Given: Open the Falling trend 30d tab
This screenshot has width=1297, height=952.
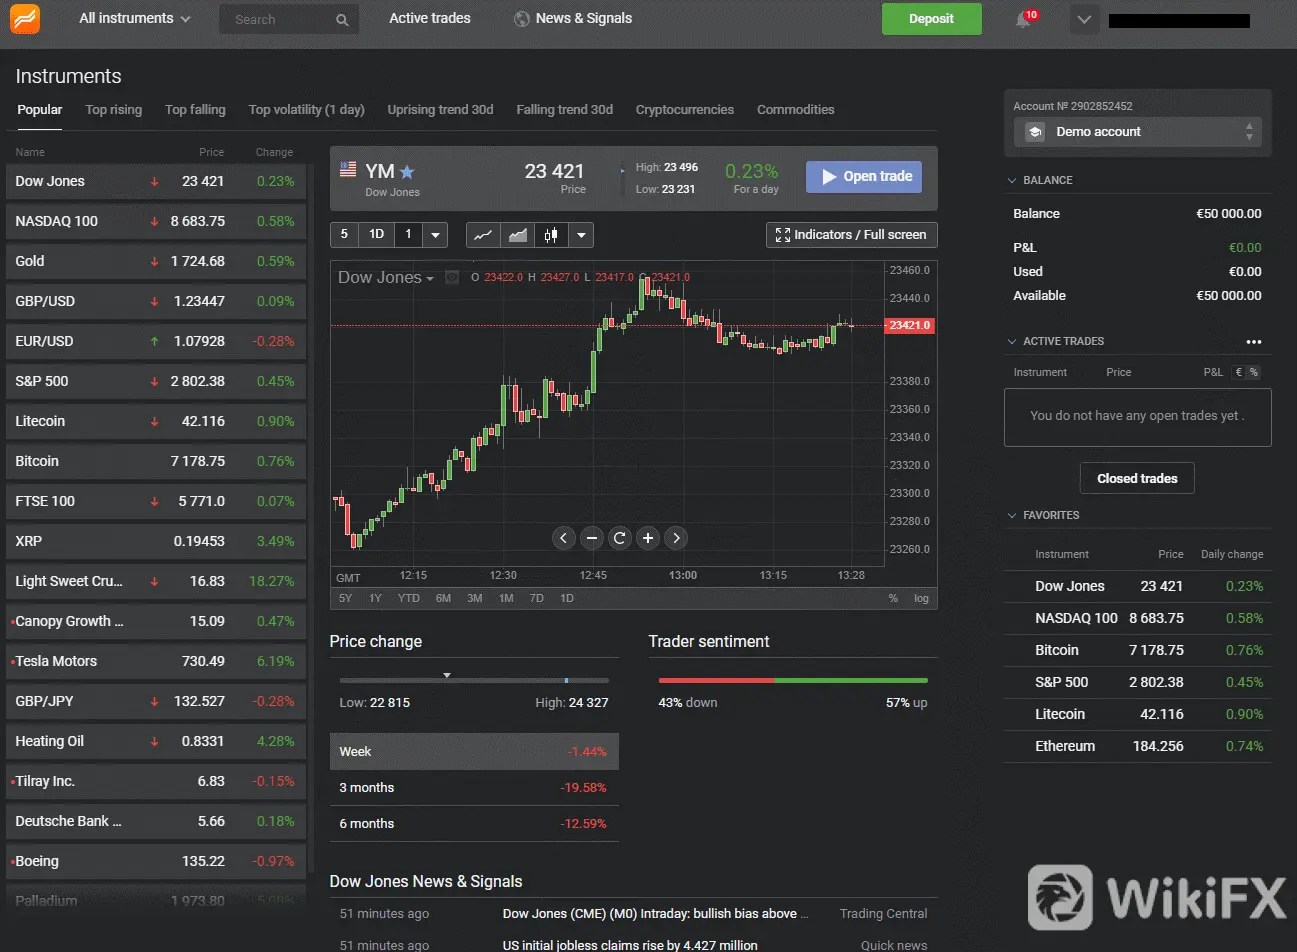Looking at the screenshot, I should click(x=564, y=110).
